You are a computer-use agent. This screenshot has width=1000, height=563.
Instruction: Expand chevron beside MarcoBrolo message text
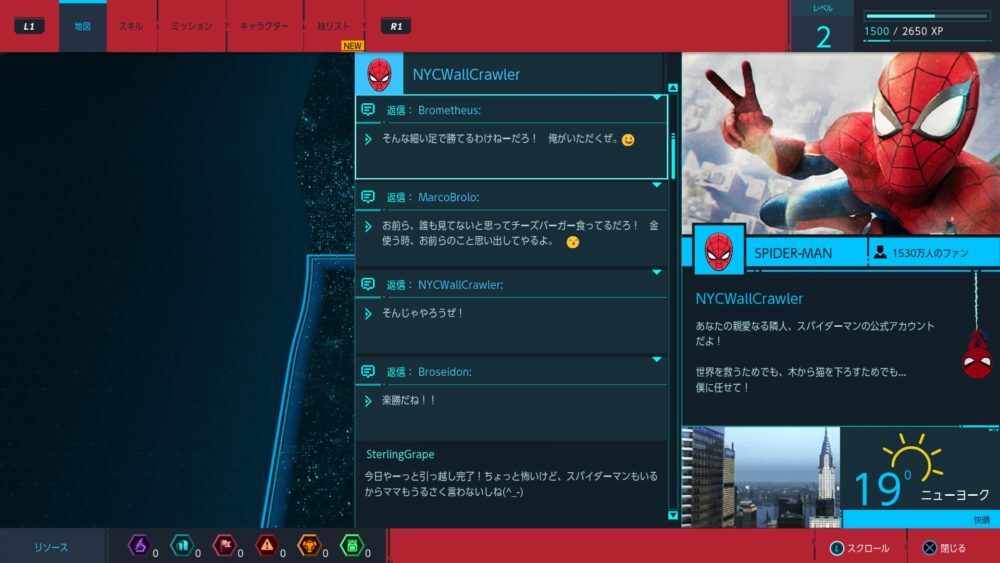click(x=368, y=226)
